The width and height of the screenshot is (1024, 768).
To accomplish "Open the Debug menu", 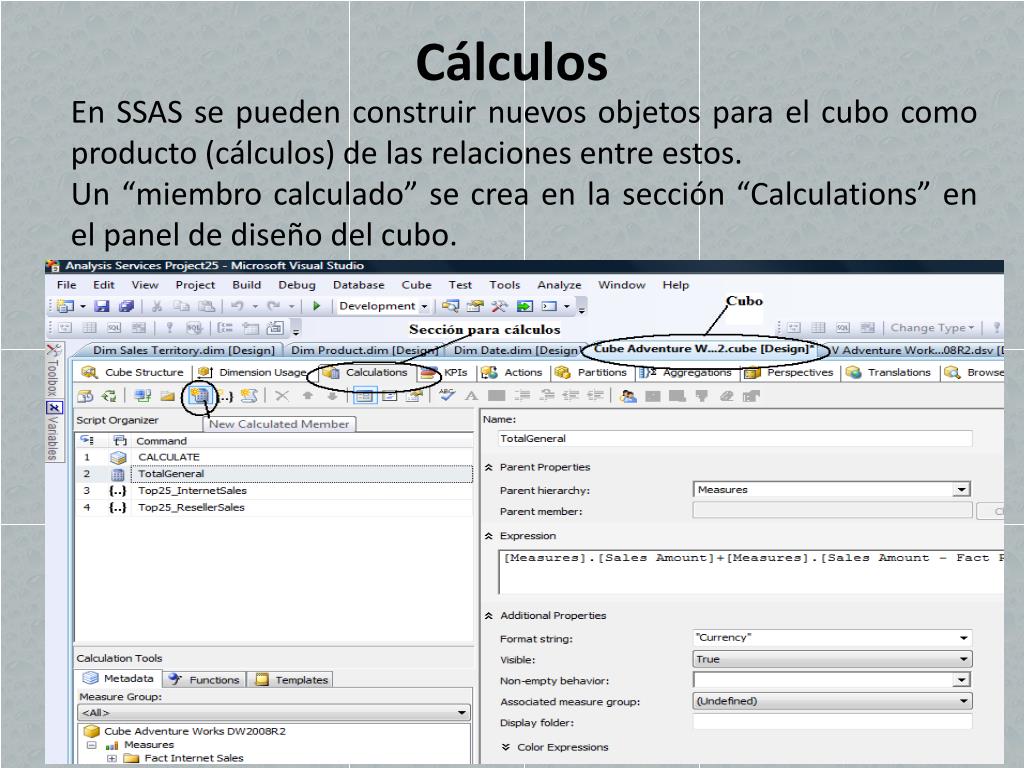I will coord(296,285).
